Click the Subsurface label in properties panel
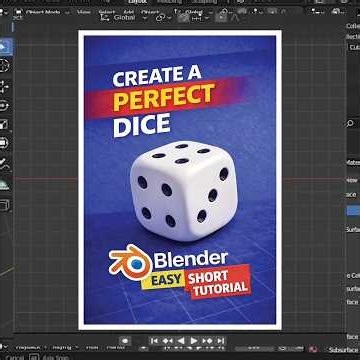360x360 pixels. (x=344, y=350)
